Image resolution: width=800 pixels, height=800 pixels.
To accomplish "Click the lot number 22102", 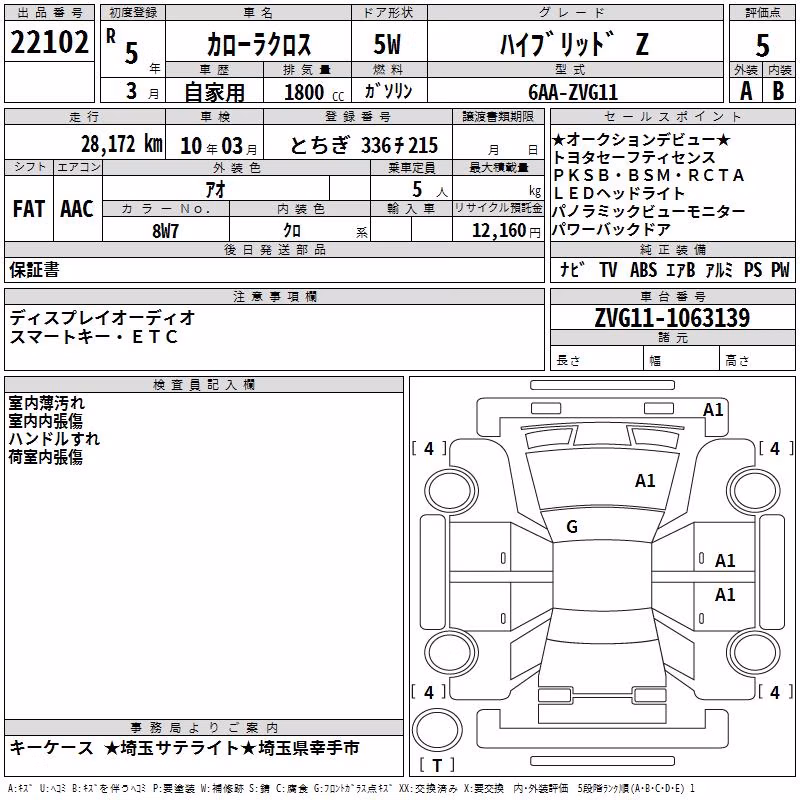I will [x=49, y=42].
